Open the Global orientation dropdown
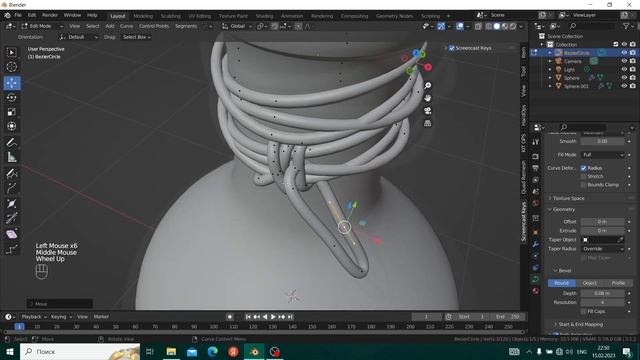The image size is (640, 360). [x=236, y=26]
